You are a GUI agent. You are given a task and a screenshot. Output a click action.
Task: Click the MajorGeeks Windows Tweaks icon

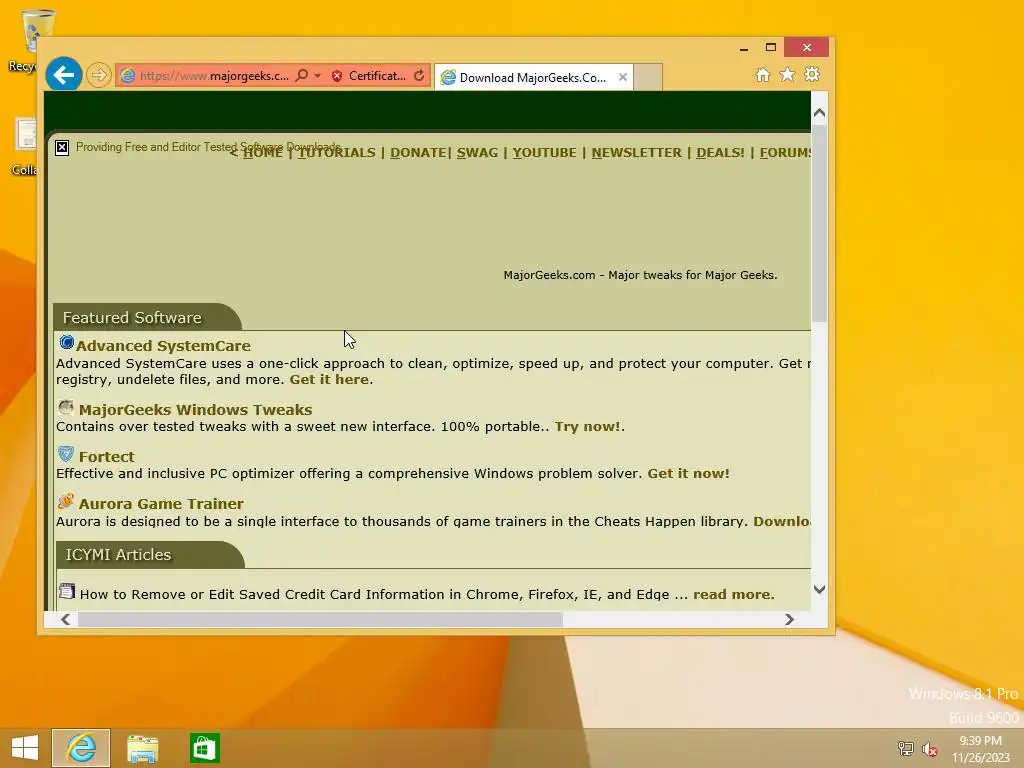click(x=65, y=408)
